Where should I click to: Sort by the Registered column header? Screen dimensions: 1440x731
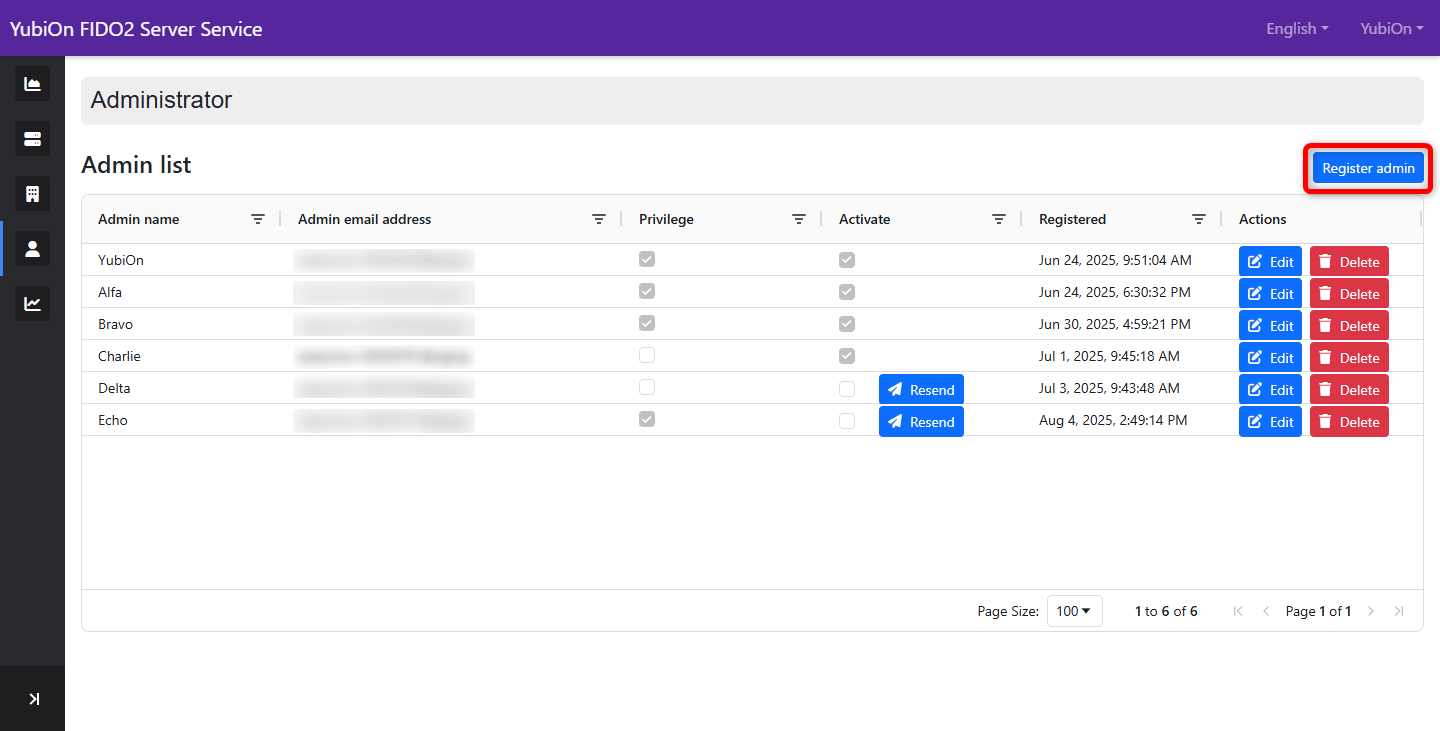coord(1072,219)
